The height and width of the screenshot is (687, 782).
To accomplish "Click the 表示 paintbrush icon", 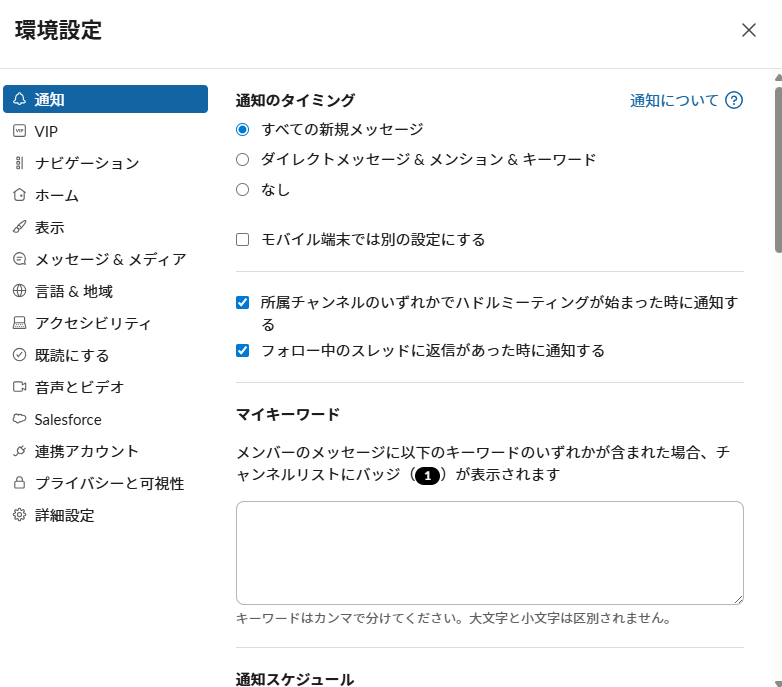I will [x=19, y=227].
